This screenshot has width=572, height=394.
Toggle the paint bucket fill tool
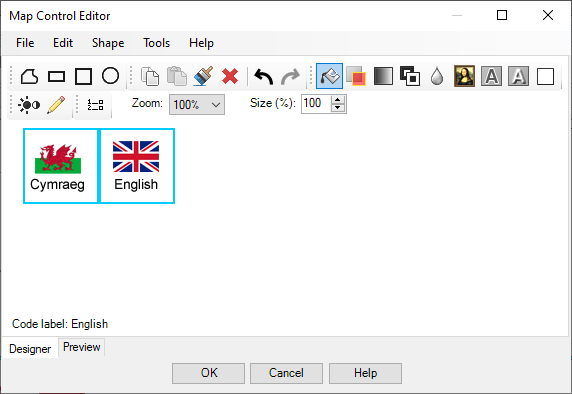pyautogui.click(x=329, y=76)
